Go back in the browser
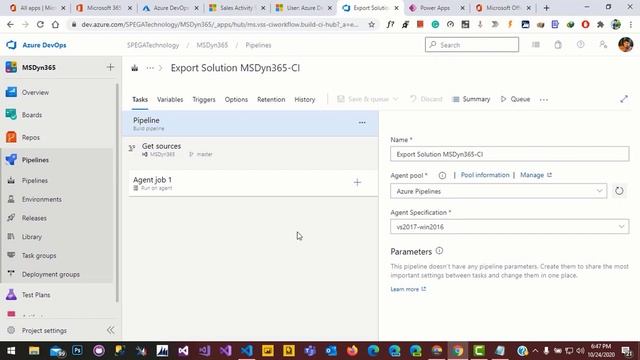640x360 pixels. 10,24
